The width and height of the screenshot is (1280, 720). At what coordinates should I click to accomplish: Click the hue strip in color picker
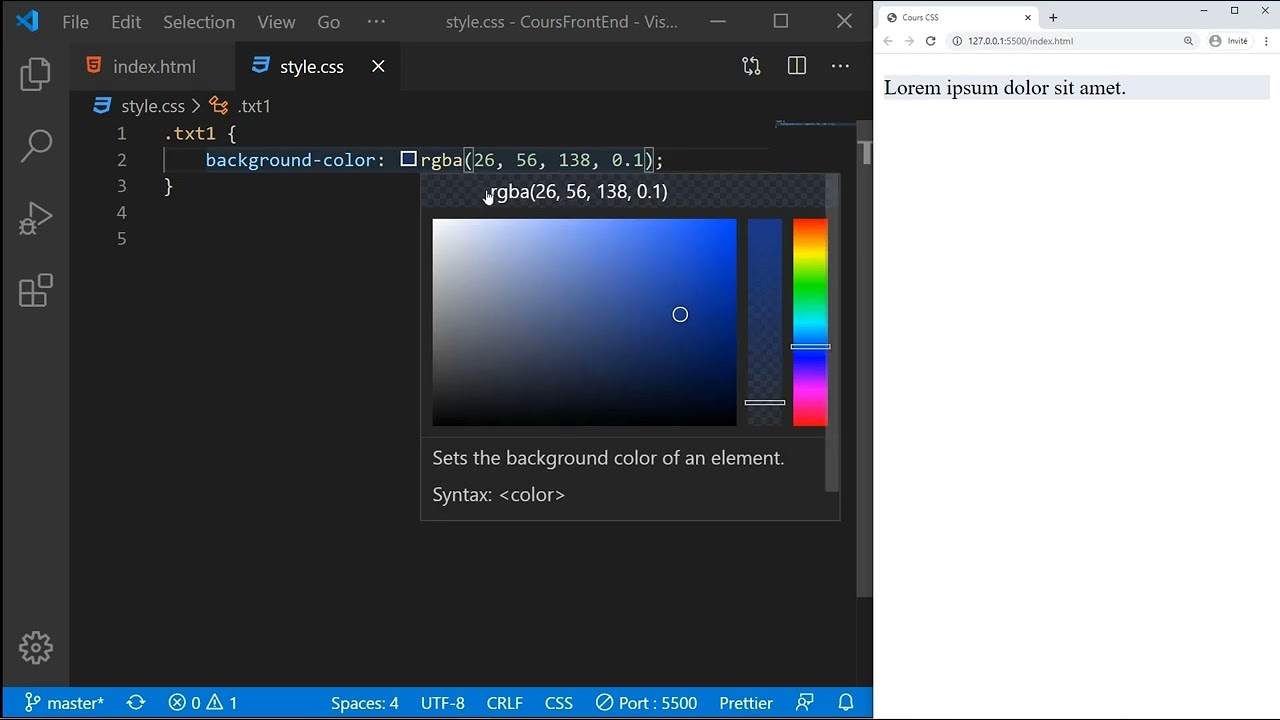point(810,322)
